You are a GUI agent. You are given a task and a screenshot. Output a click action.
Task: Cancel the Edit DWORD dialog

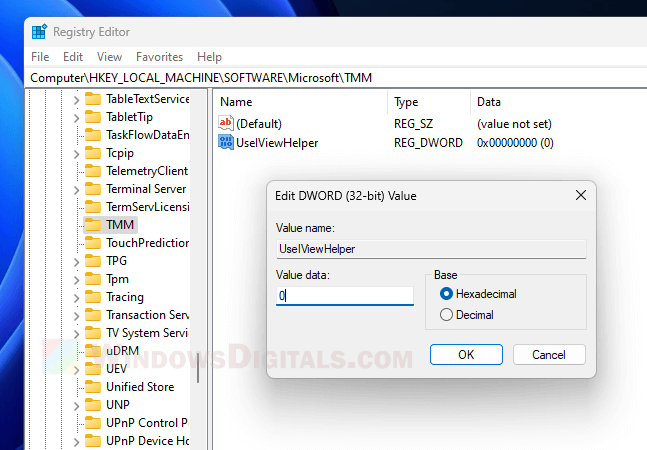click(x=549, y=355)
